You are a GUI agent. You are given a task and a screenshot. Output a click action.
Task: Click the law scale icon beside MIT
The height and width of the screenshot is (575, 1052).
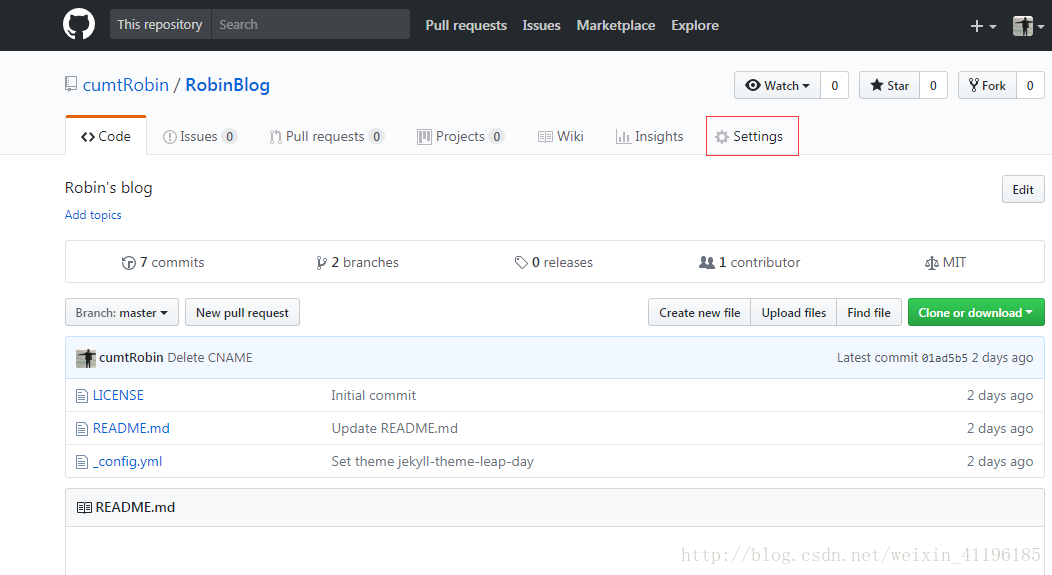[931, 263]
